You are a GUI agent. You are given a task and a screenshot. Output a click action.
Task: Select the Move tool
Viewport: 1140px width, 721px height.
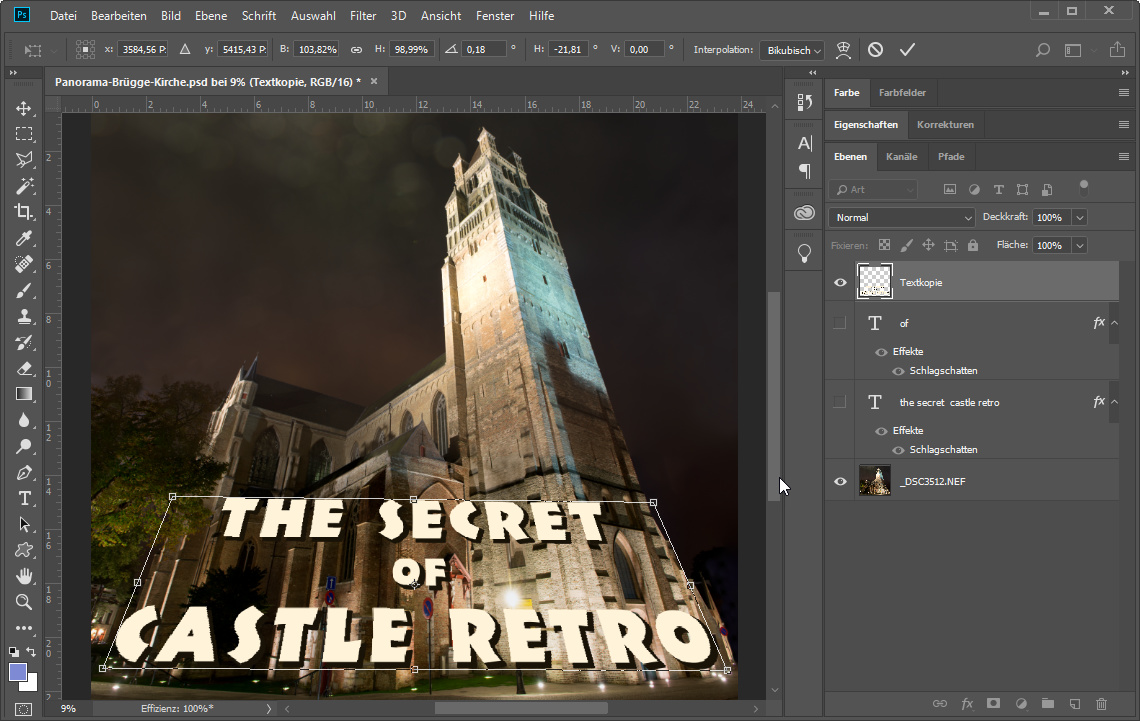point(24,108)
